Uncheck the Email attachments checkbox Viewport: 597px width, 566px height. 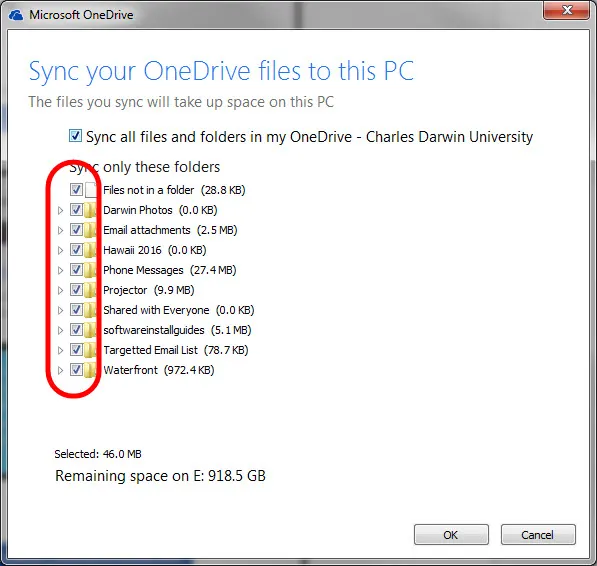coord(76,230)
